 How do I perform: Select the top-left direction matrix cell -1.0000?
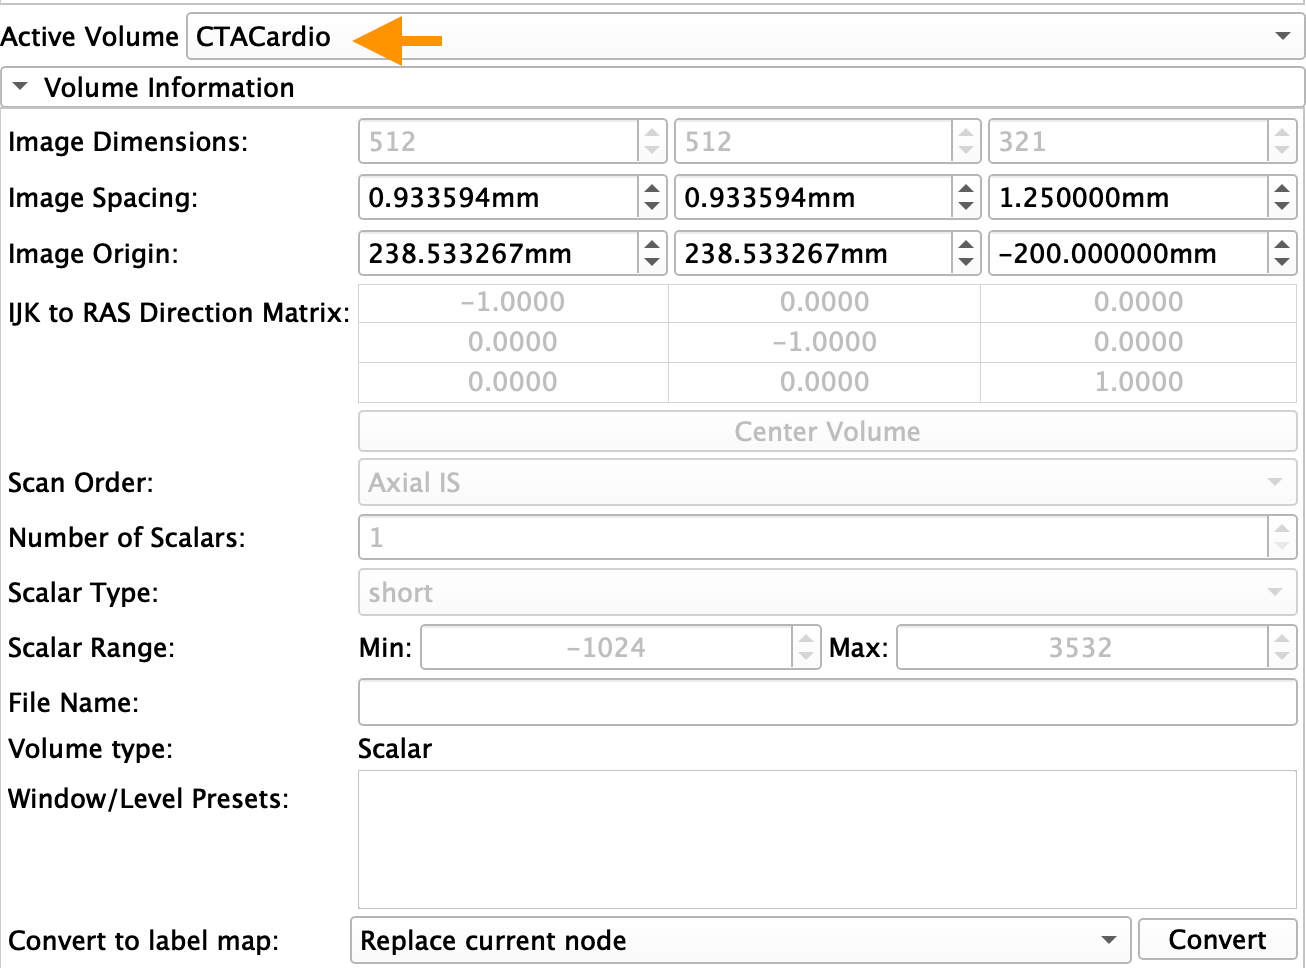point(513,302)
